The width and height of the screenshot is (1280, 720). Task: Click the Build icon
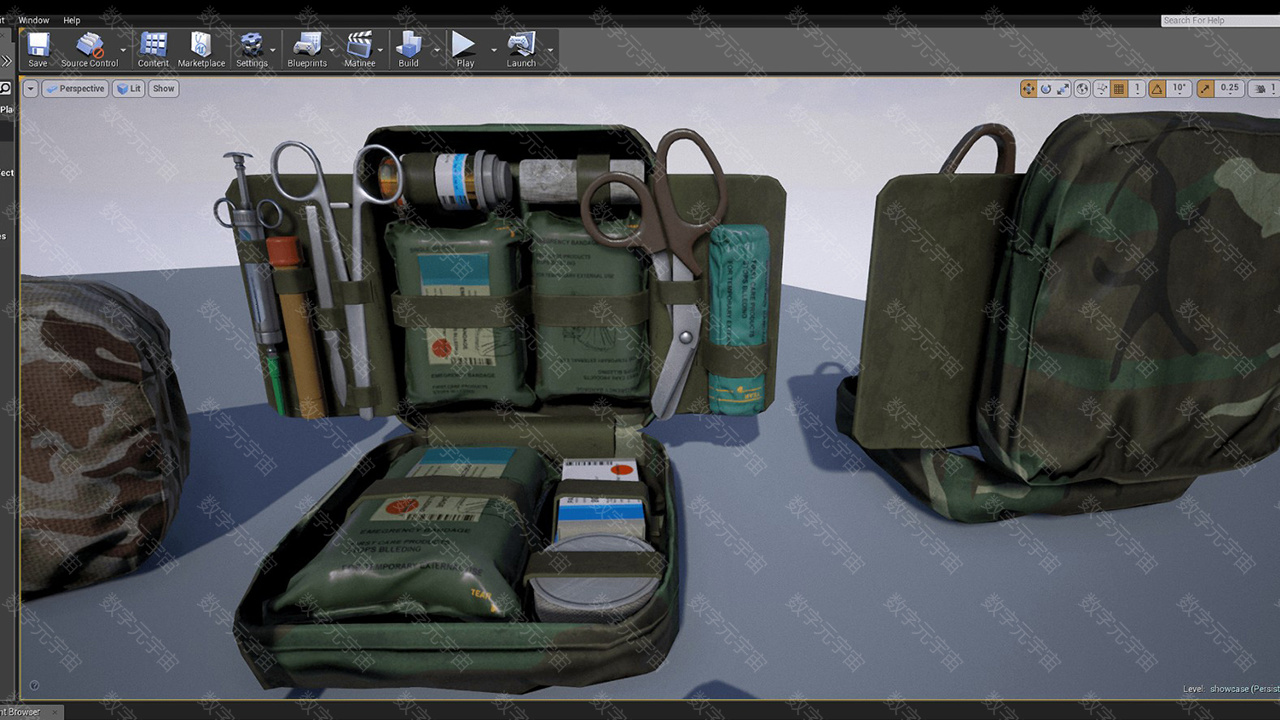click(x=408, y=49)
